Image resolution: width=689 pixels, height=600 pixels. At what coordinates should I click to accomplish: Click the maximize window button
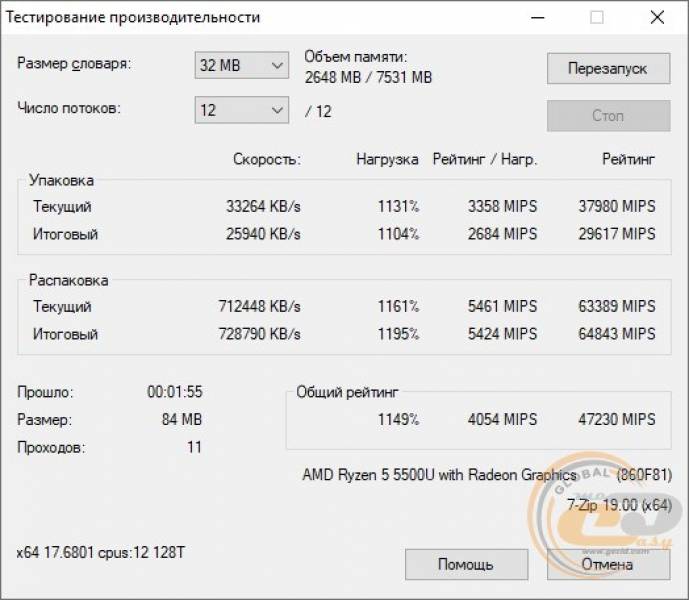pos(597,18)
